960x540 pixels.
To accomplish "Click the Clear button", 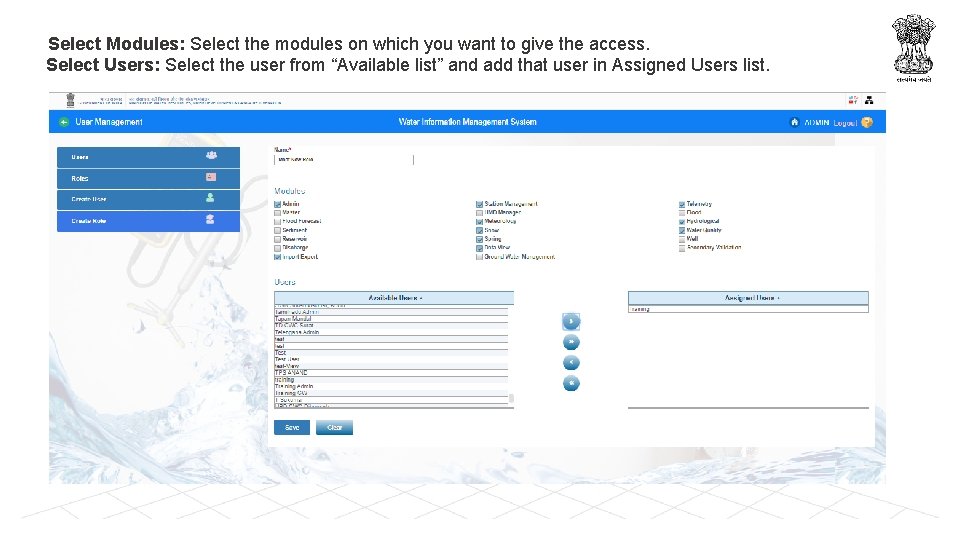I will (x=334, y=427).
